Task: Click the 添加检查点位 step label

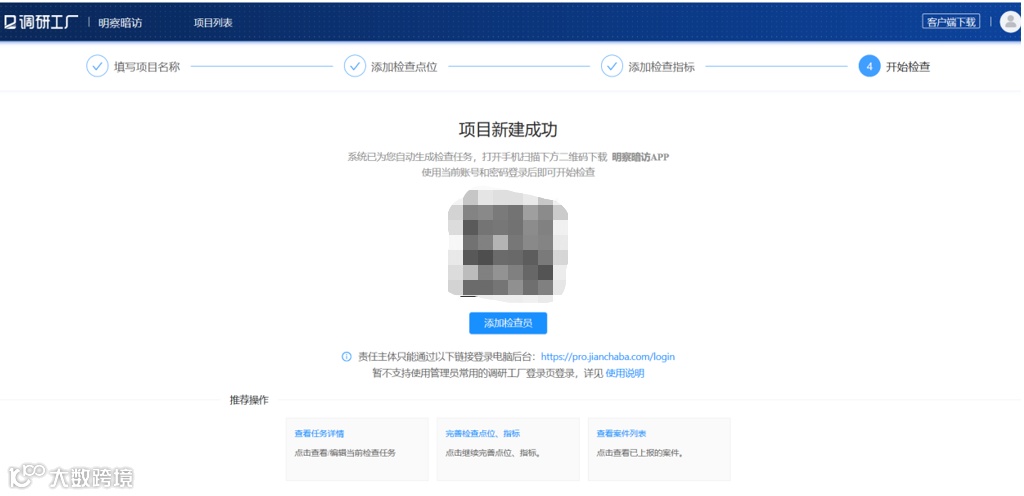Action: click(404, 67)
